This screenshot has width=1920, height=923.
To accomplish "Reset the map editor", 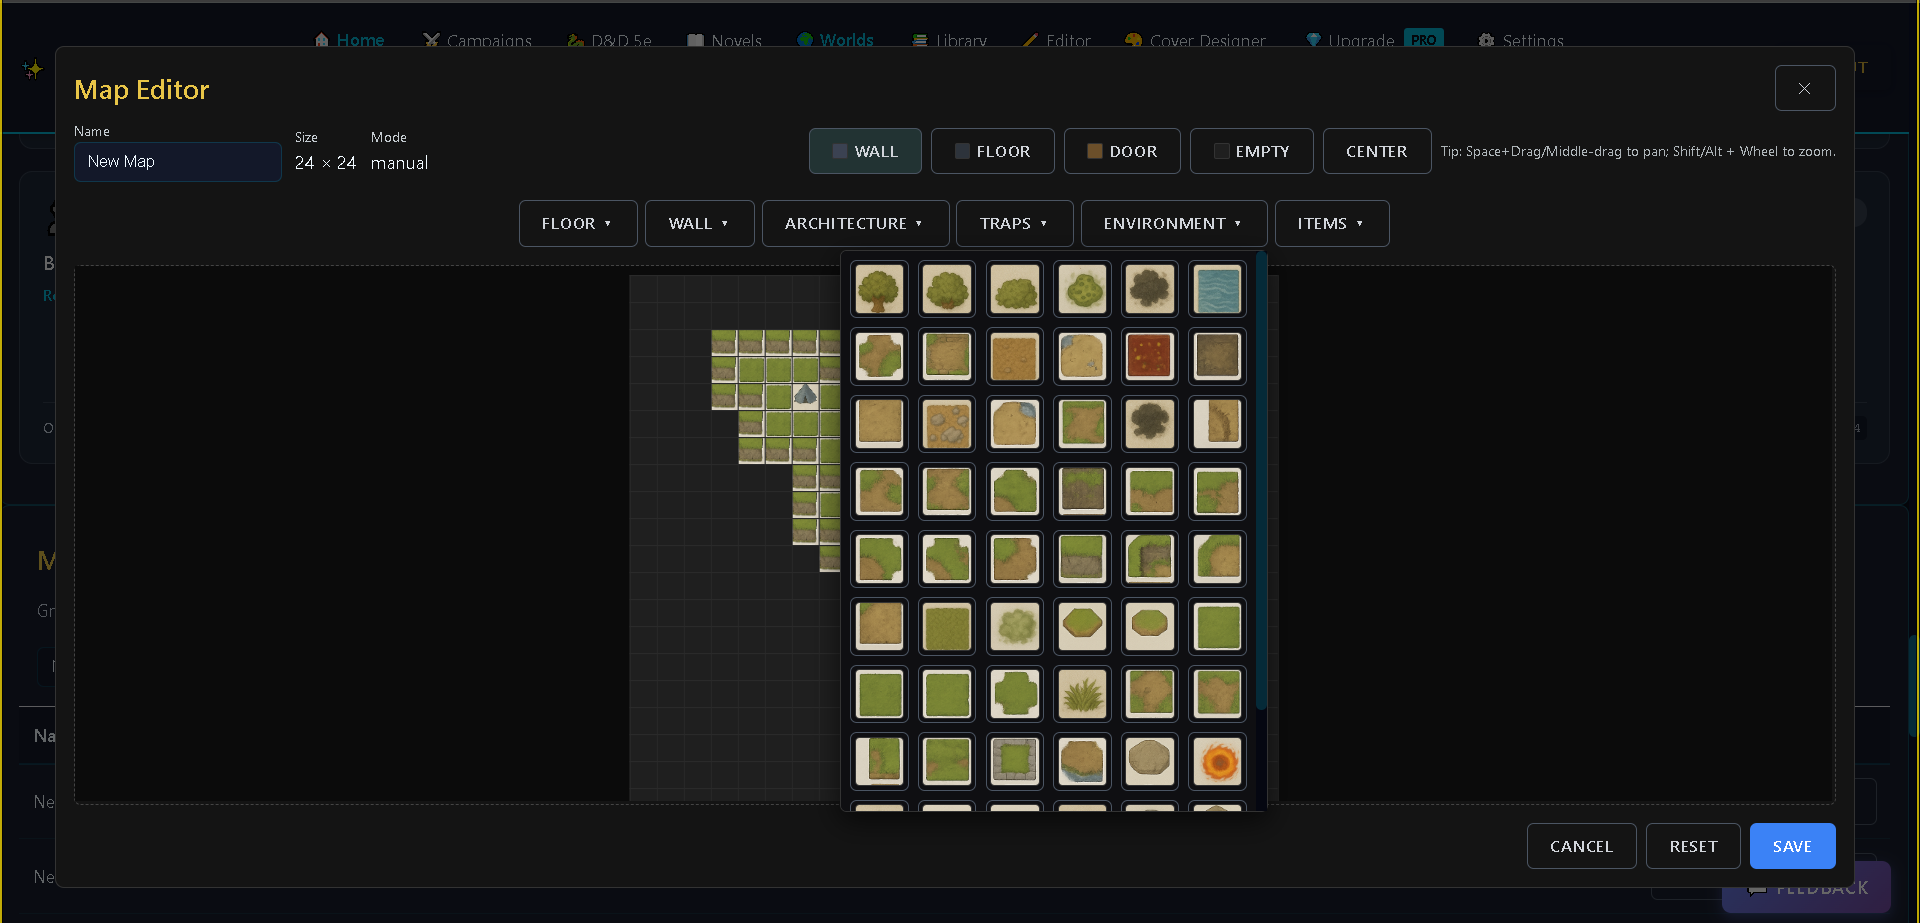I will click(1692, 845).
